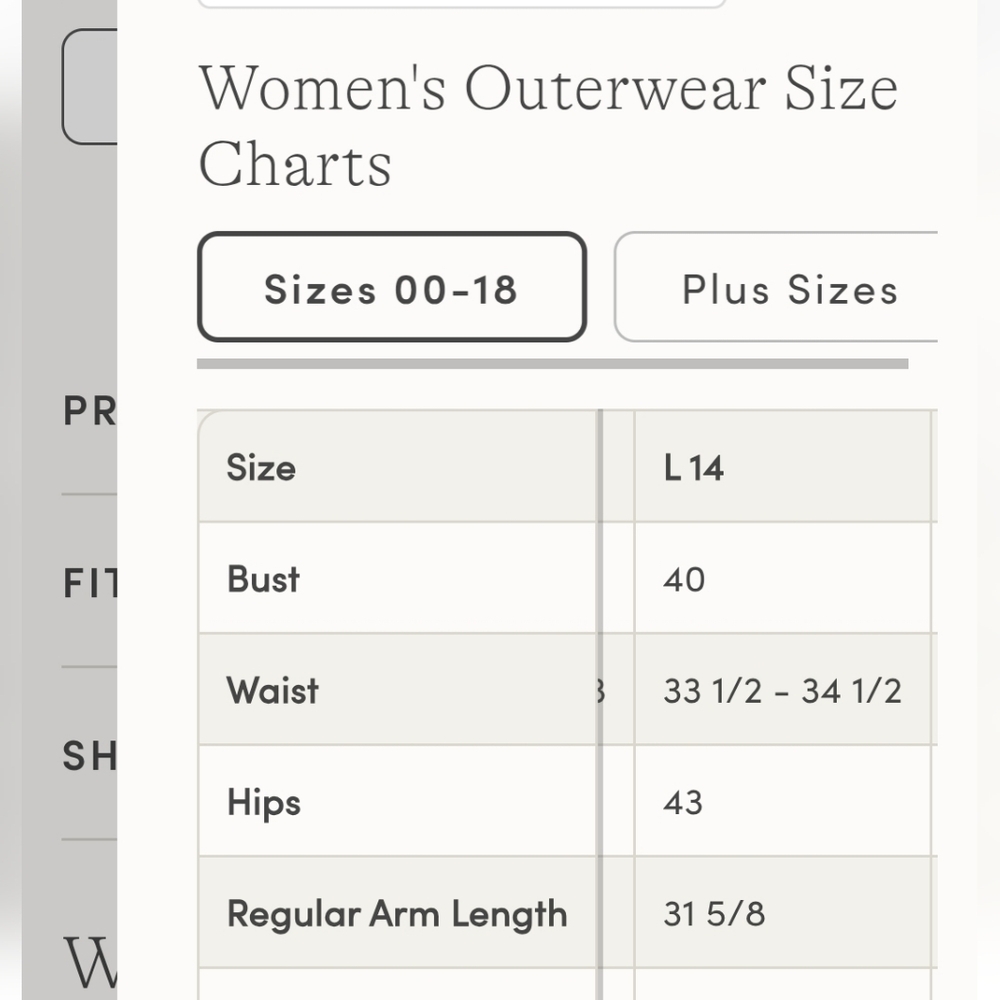Switch to the Plus Sizes tab
The image size is (1000, 1000).
click(x=776, y=287)
